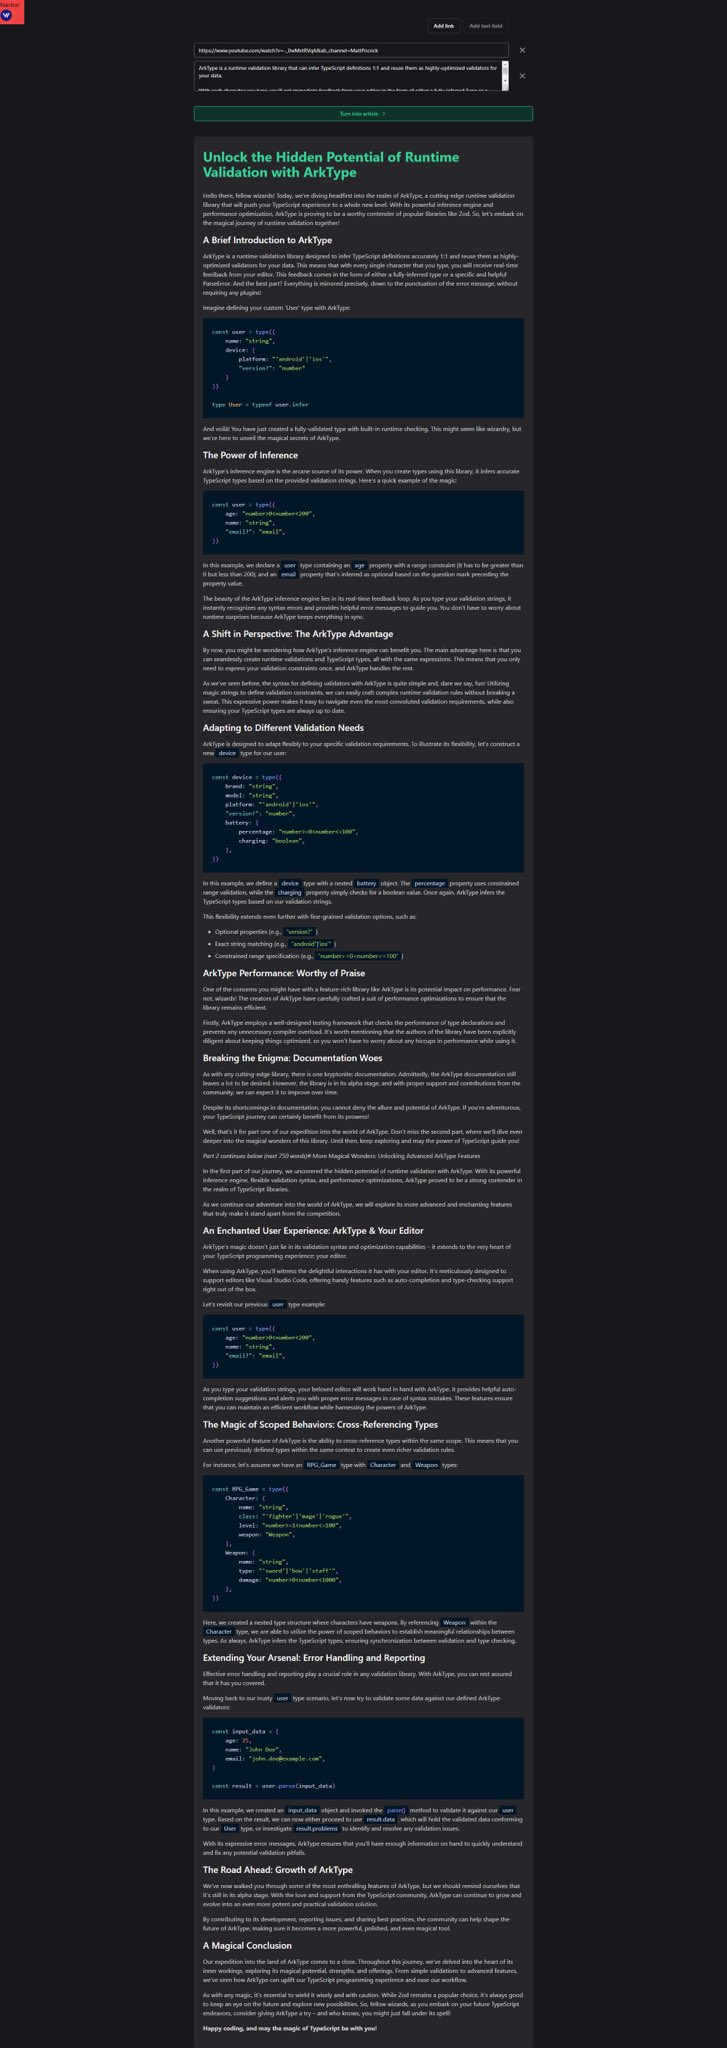Click heading 'The Power of Inference'
This screenshot has height=2048, width=727.
point(250,455)
